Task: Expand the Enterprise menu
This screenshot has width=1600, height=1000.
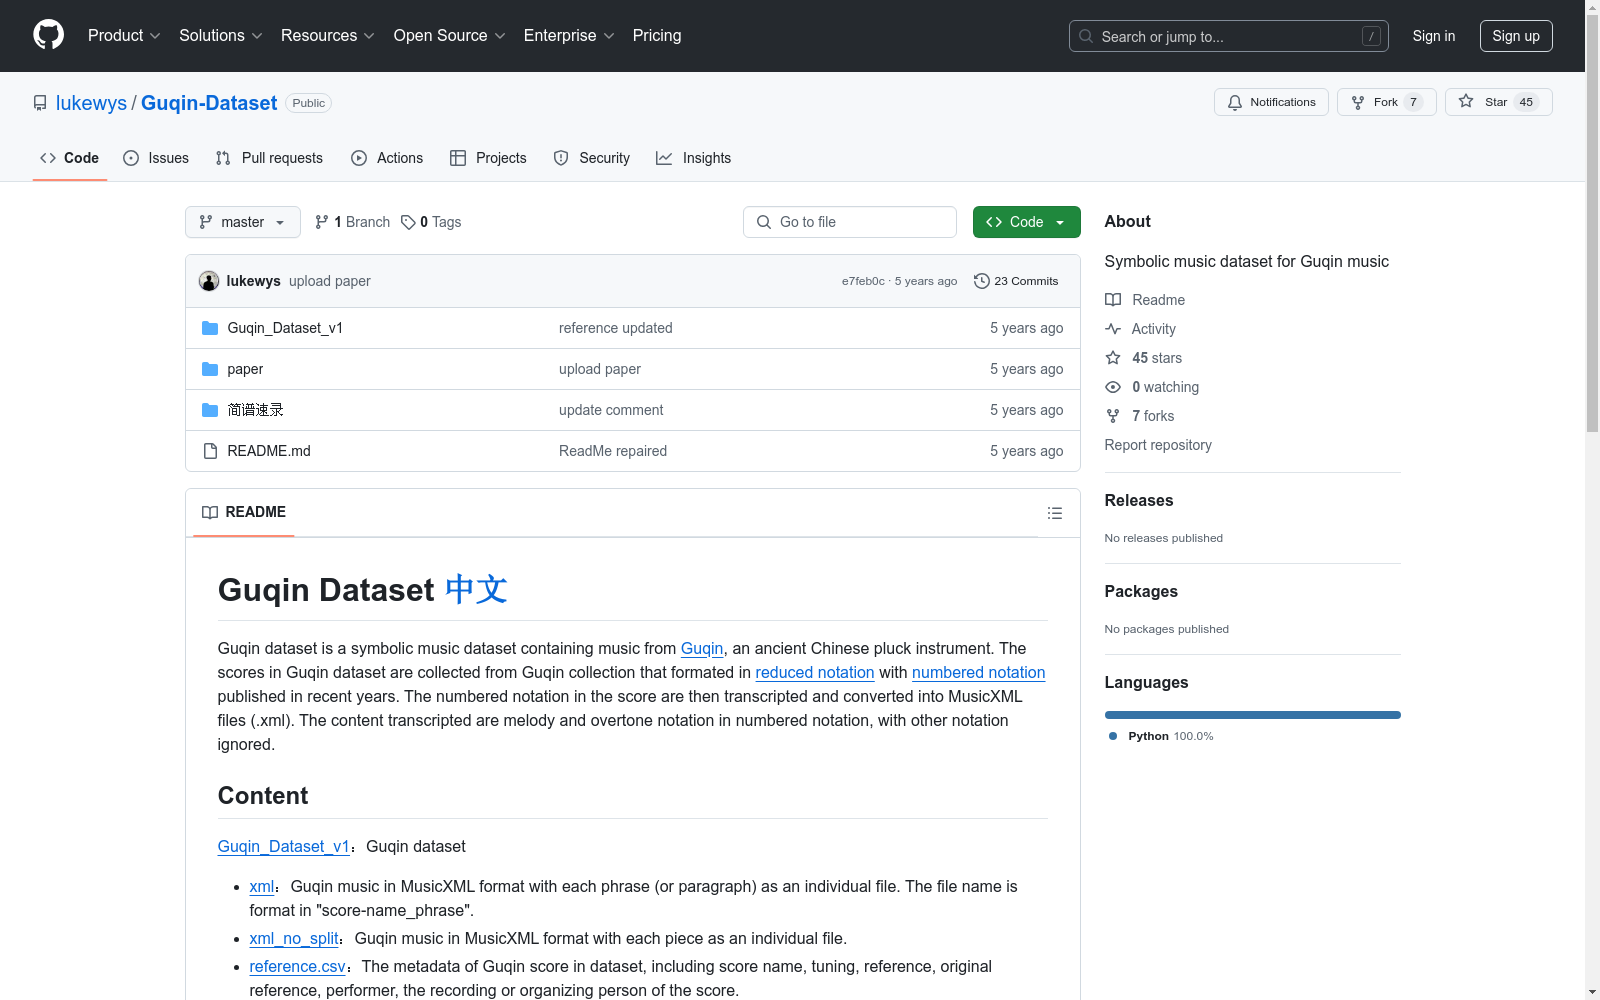Action: (x=569, y=36)
